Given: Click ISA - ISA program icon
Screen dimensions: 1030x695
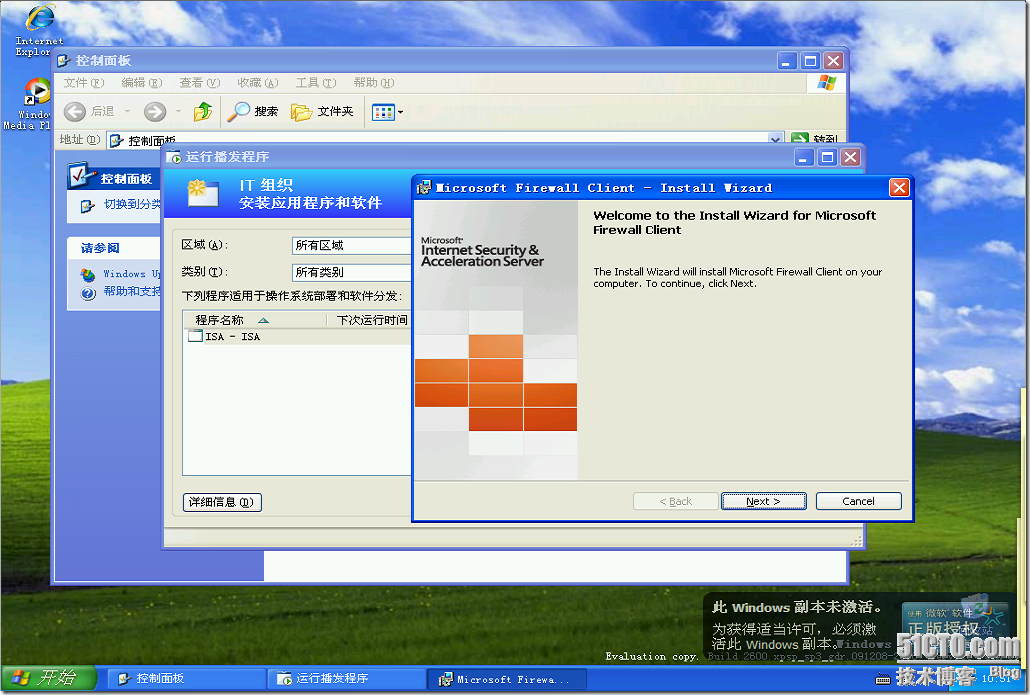Looking at the screenshot, I should 195,336.
